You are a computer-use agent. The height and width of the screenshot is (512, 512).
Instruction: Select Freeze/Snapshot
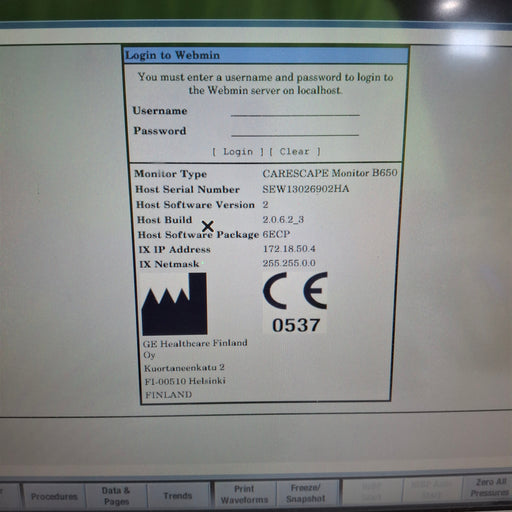[x=306, y=493]
